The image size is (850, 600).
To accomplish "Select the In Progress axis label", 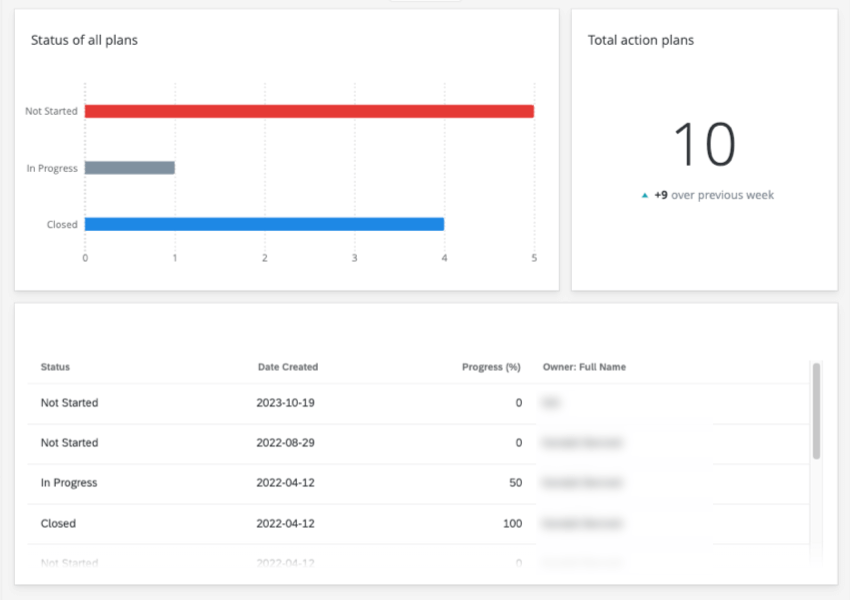I will [51, 168].
